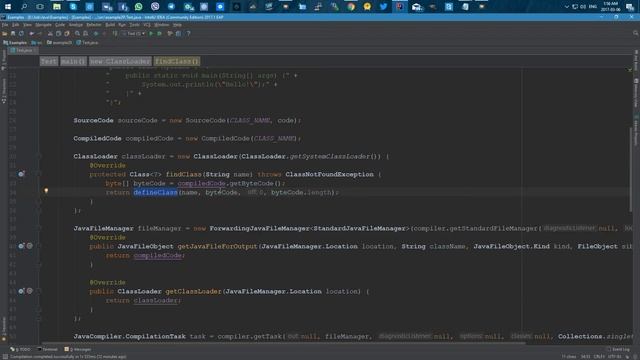The height and width of the screenshot is (360, 640).
Task: Open the Help menu
Action: click(177, 25)
